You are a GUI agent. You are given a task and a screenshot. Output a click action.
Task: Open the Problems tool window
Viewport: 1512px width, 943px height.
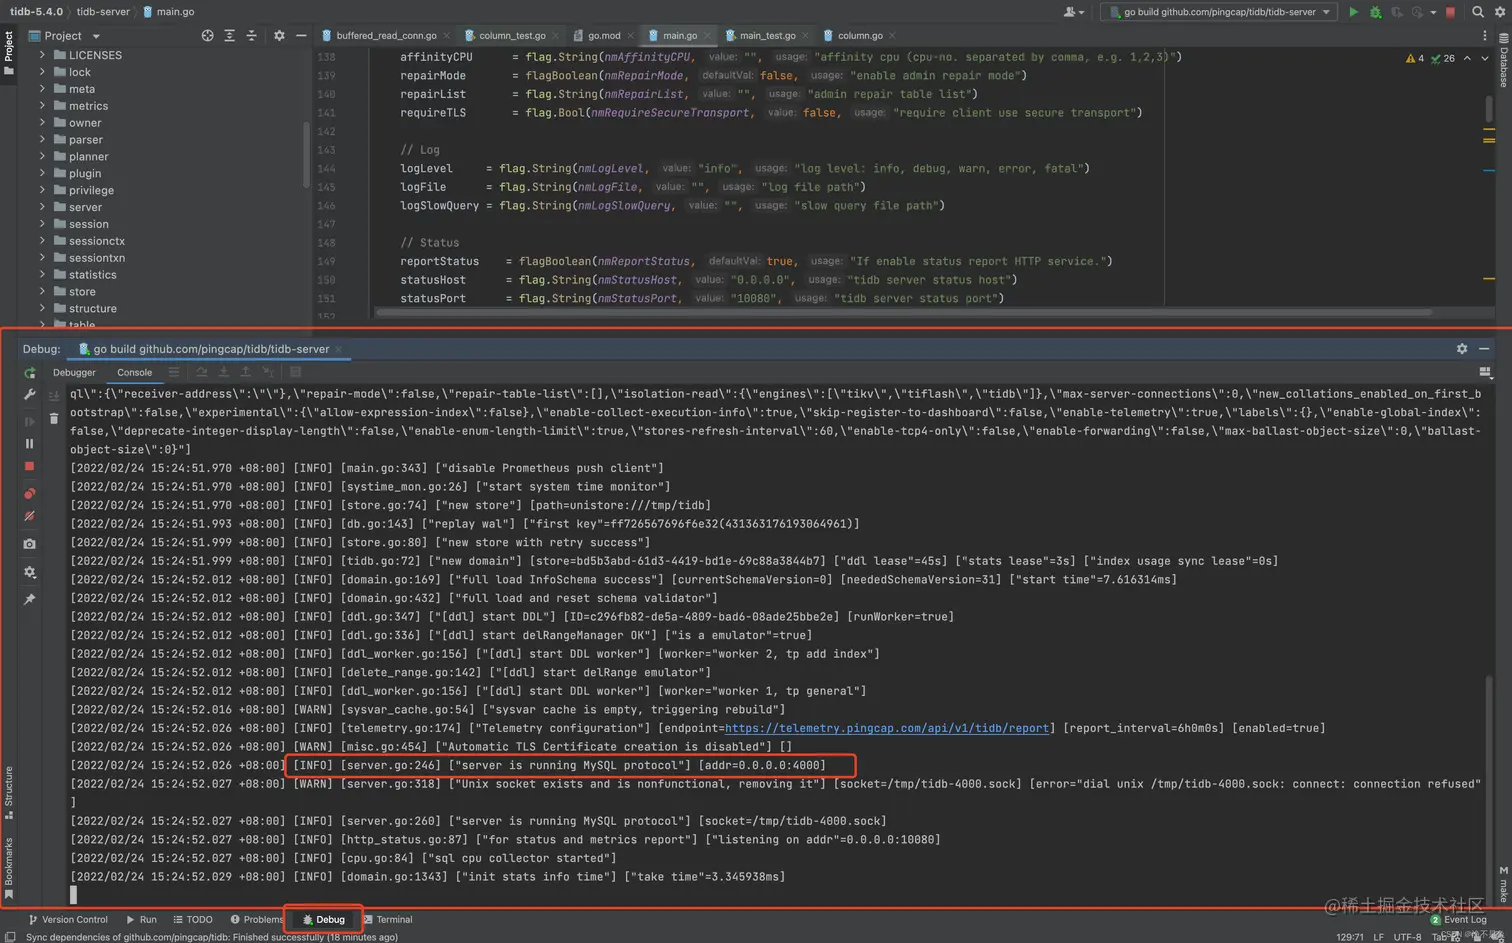[x=256, y=919]
